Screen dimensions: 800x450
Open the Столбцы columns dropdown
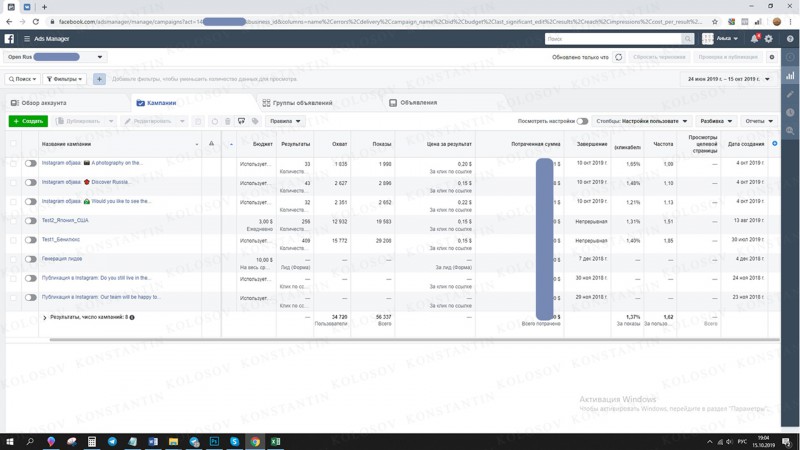tap(642, 121)
